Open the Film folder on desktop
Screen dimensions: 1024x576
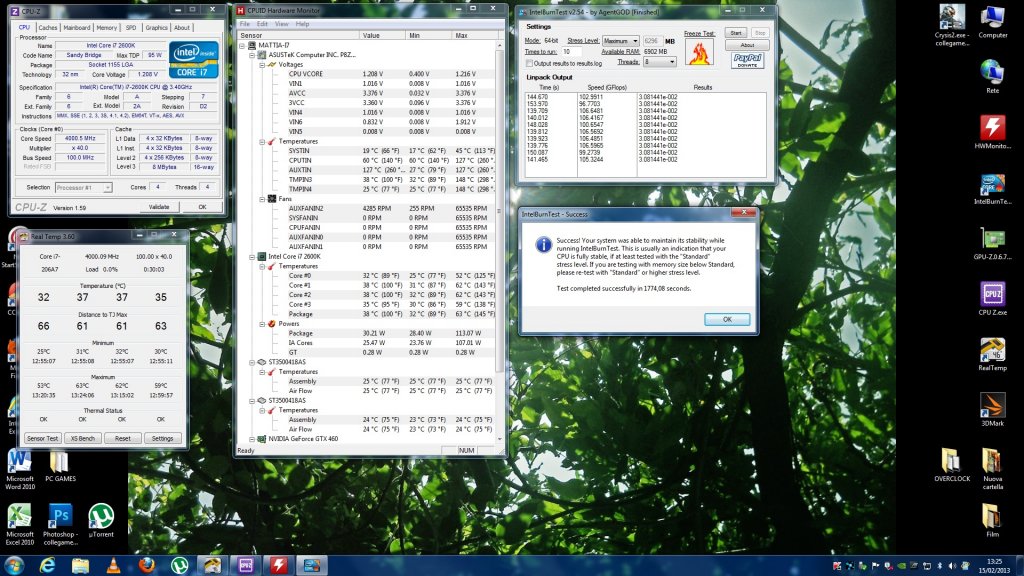tap(992, 521)
